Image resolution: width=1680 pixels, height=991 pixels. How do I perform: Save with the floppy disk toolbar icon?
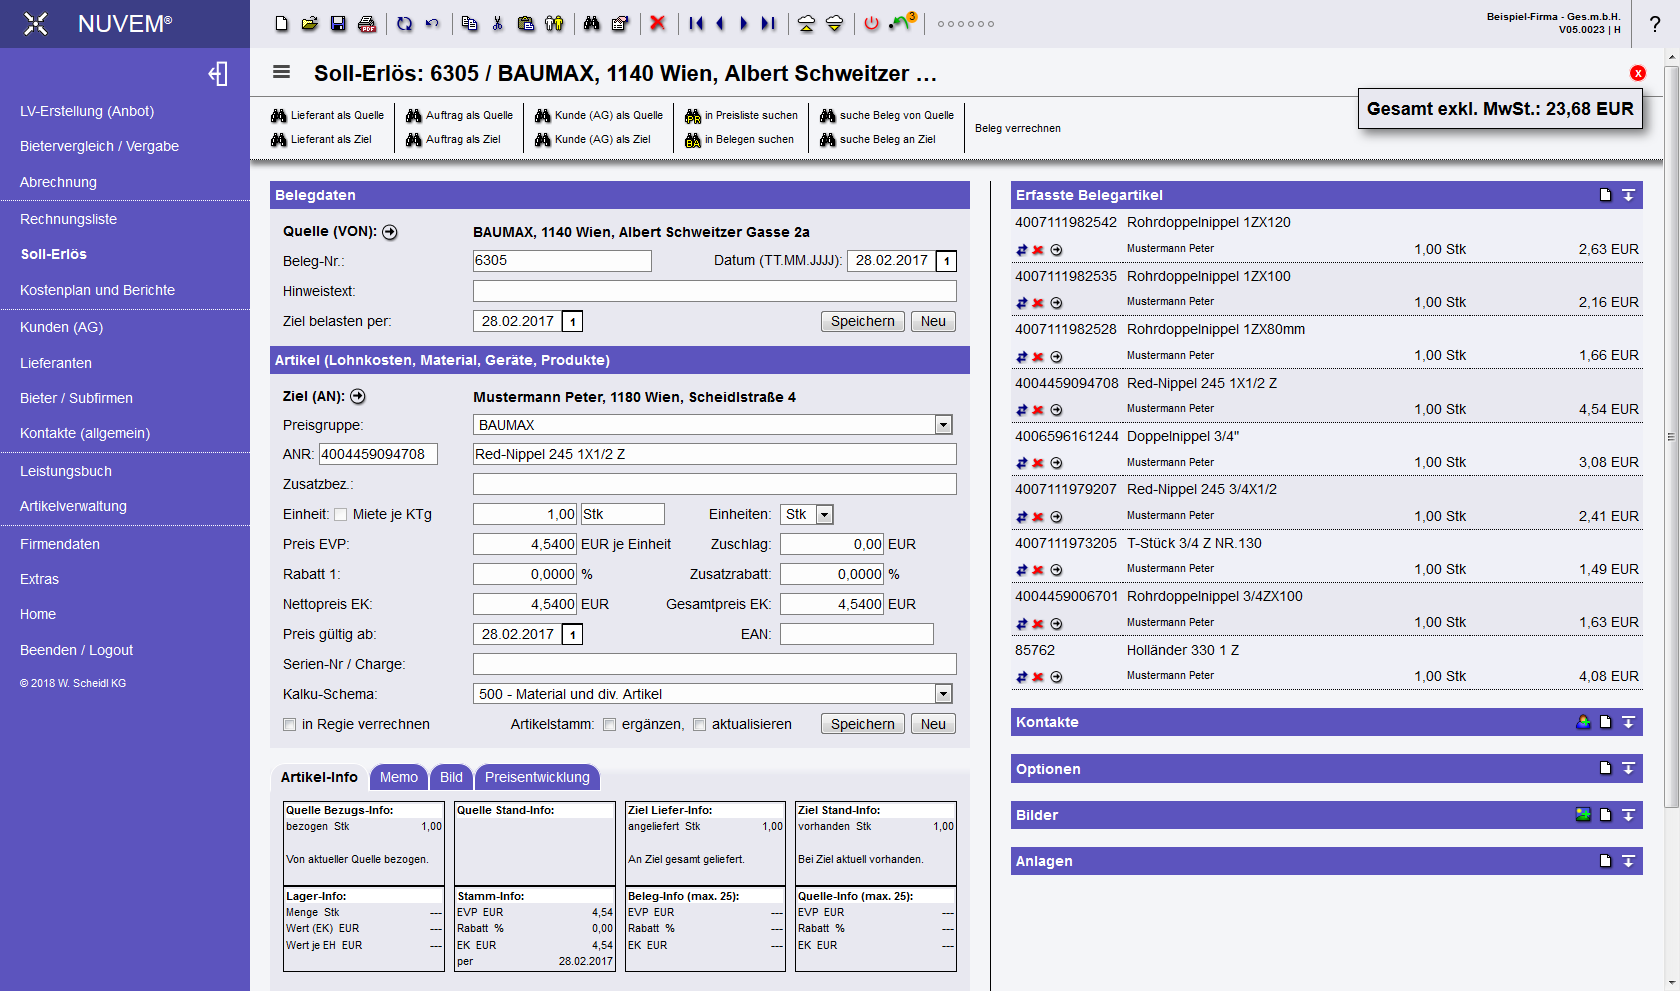pos(338,23)
